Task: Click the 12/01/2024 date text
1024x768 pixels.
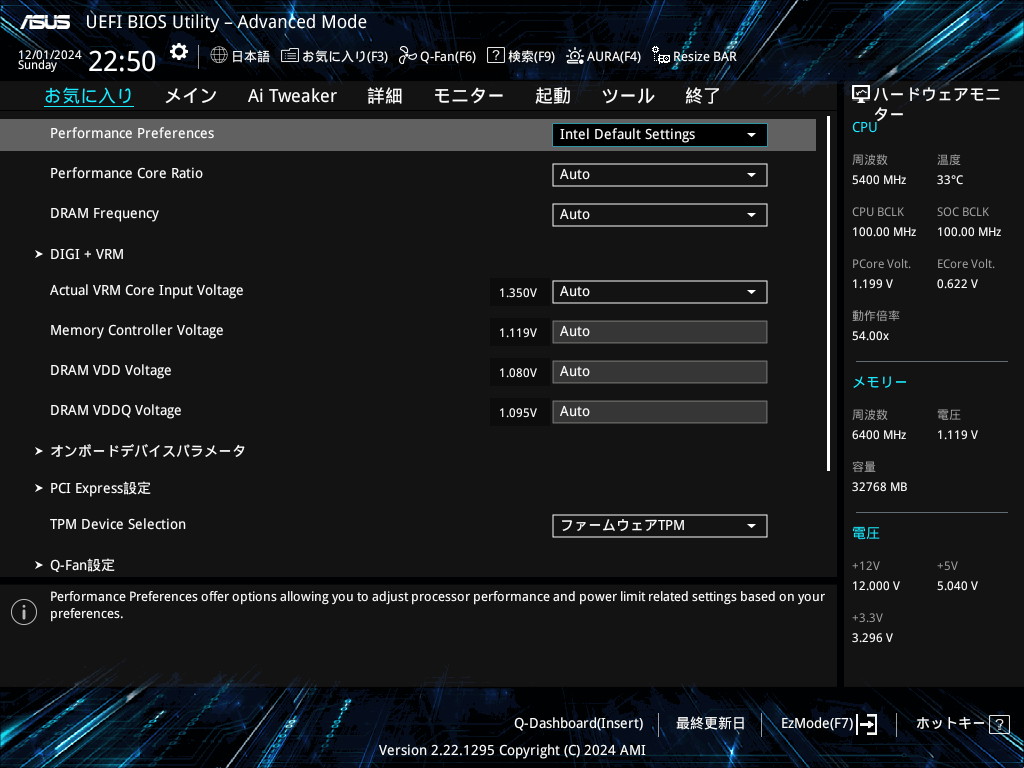Action: 50,55
